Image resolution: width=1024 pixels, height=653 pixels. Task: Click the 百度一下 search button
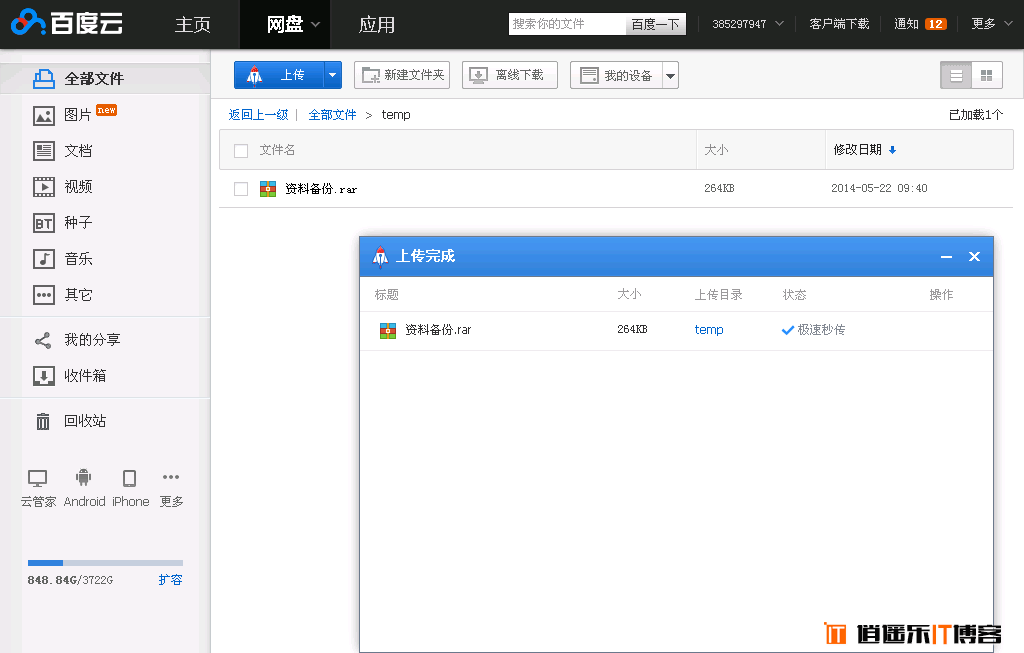[x=655, y=24]
